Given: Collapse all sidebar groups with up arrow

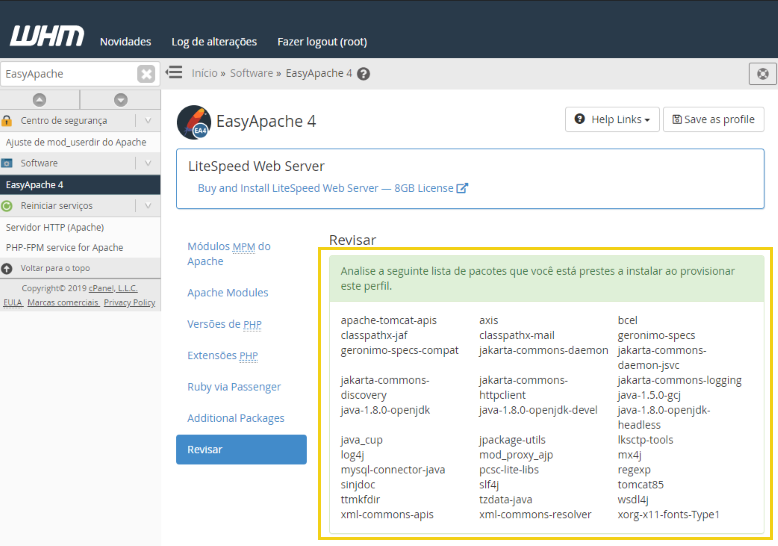Looking at the screenshot, I should pyautogui.click(x=40, y=100).
